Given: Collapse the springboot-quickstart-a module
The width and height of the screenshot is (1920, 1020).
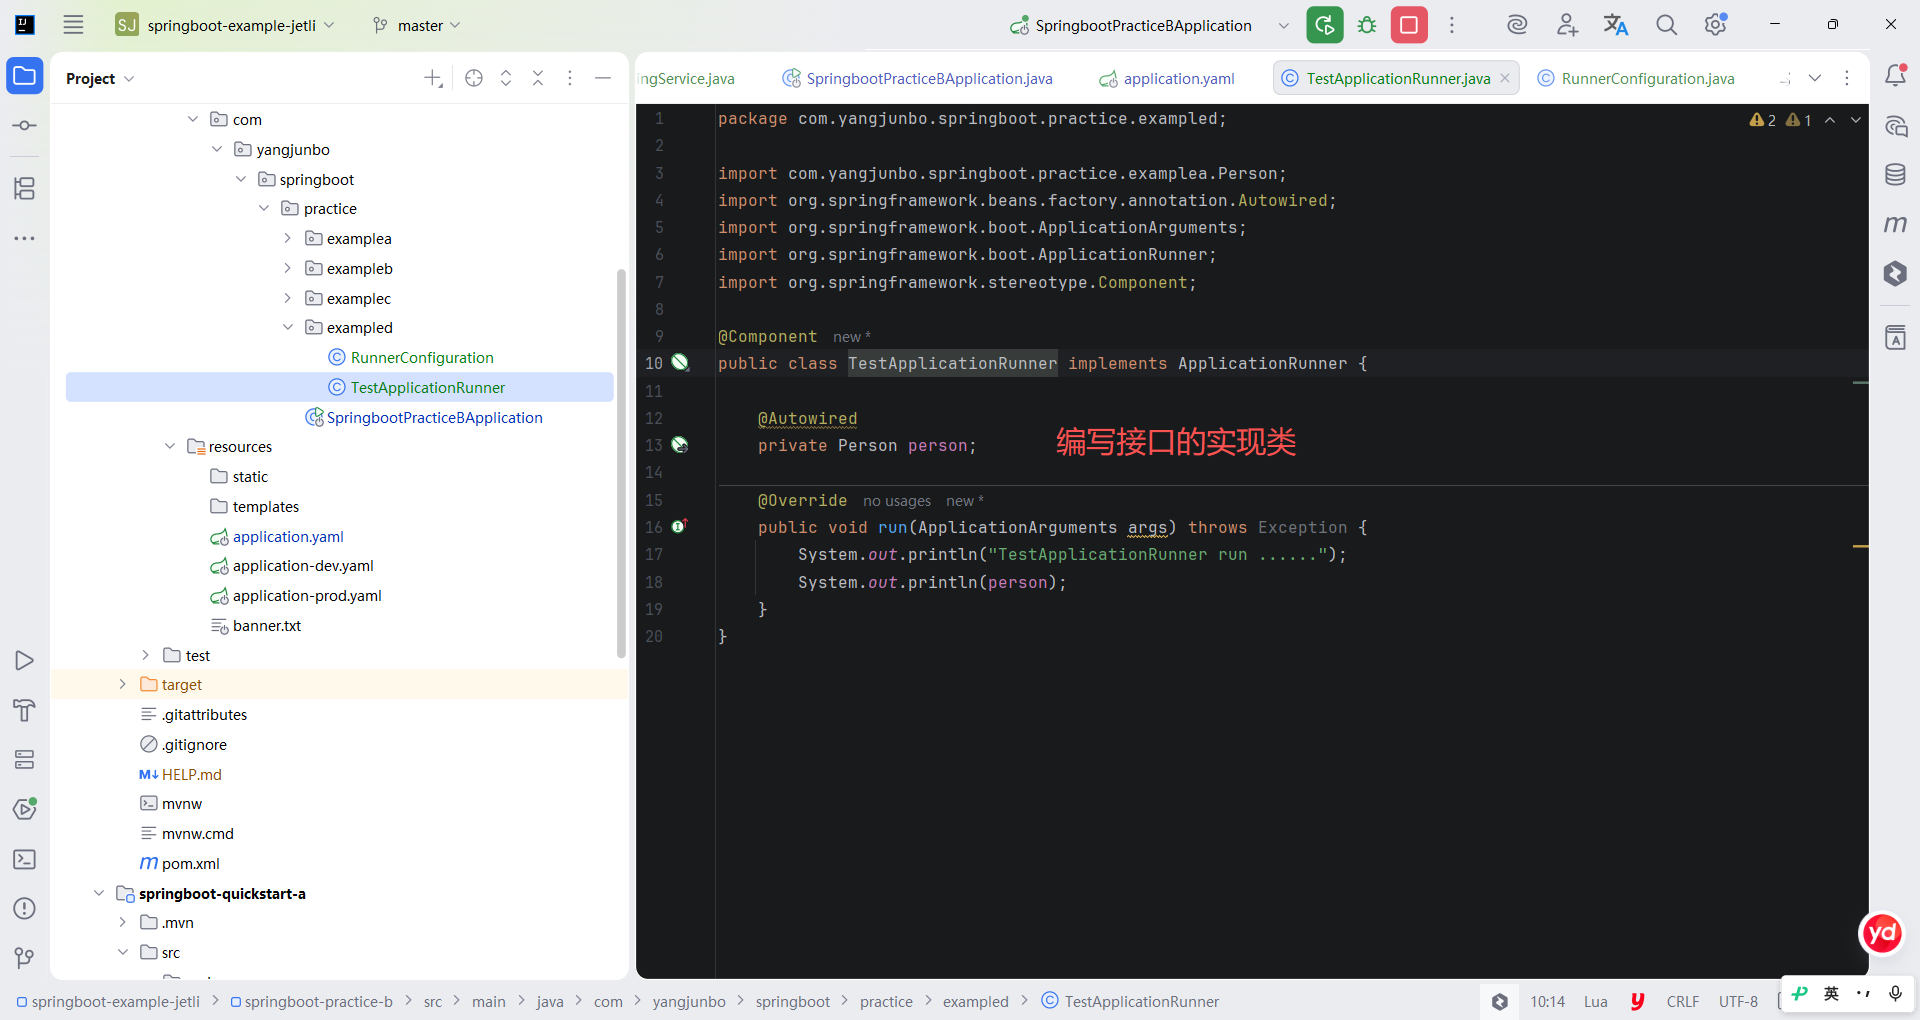Looking at the screenshot, I should point(99,893).
